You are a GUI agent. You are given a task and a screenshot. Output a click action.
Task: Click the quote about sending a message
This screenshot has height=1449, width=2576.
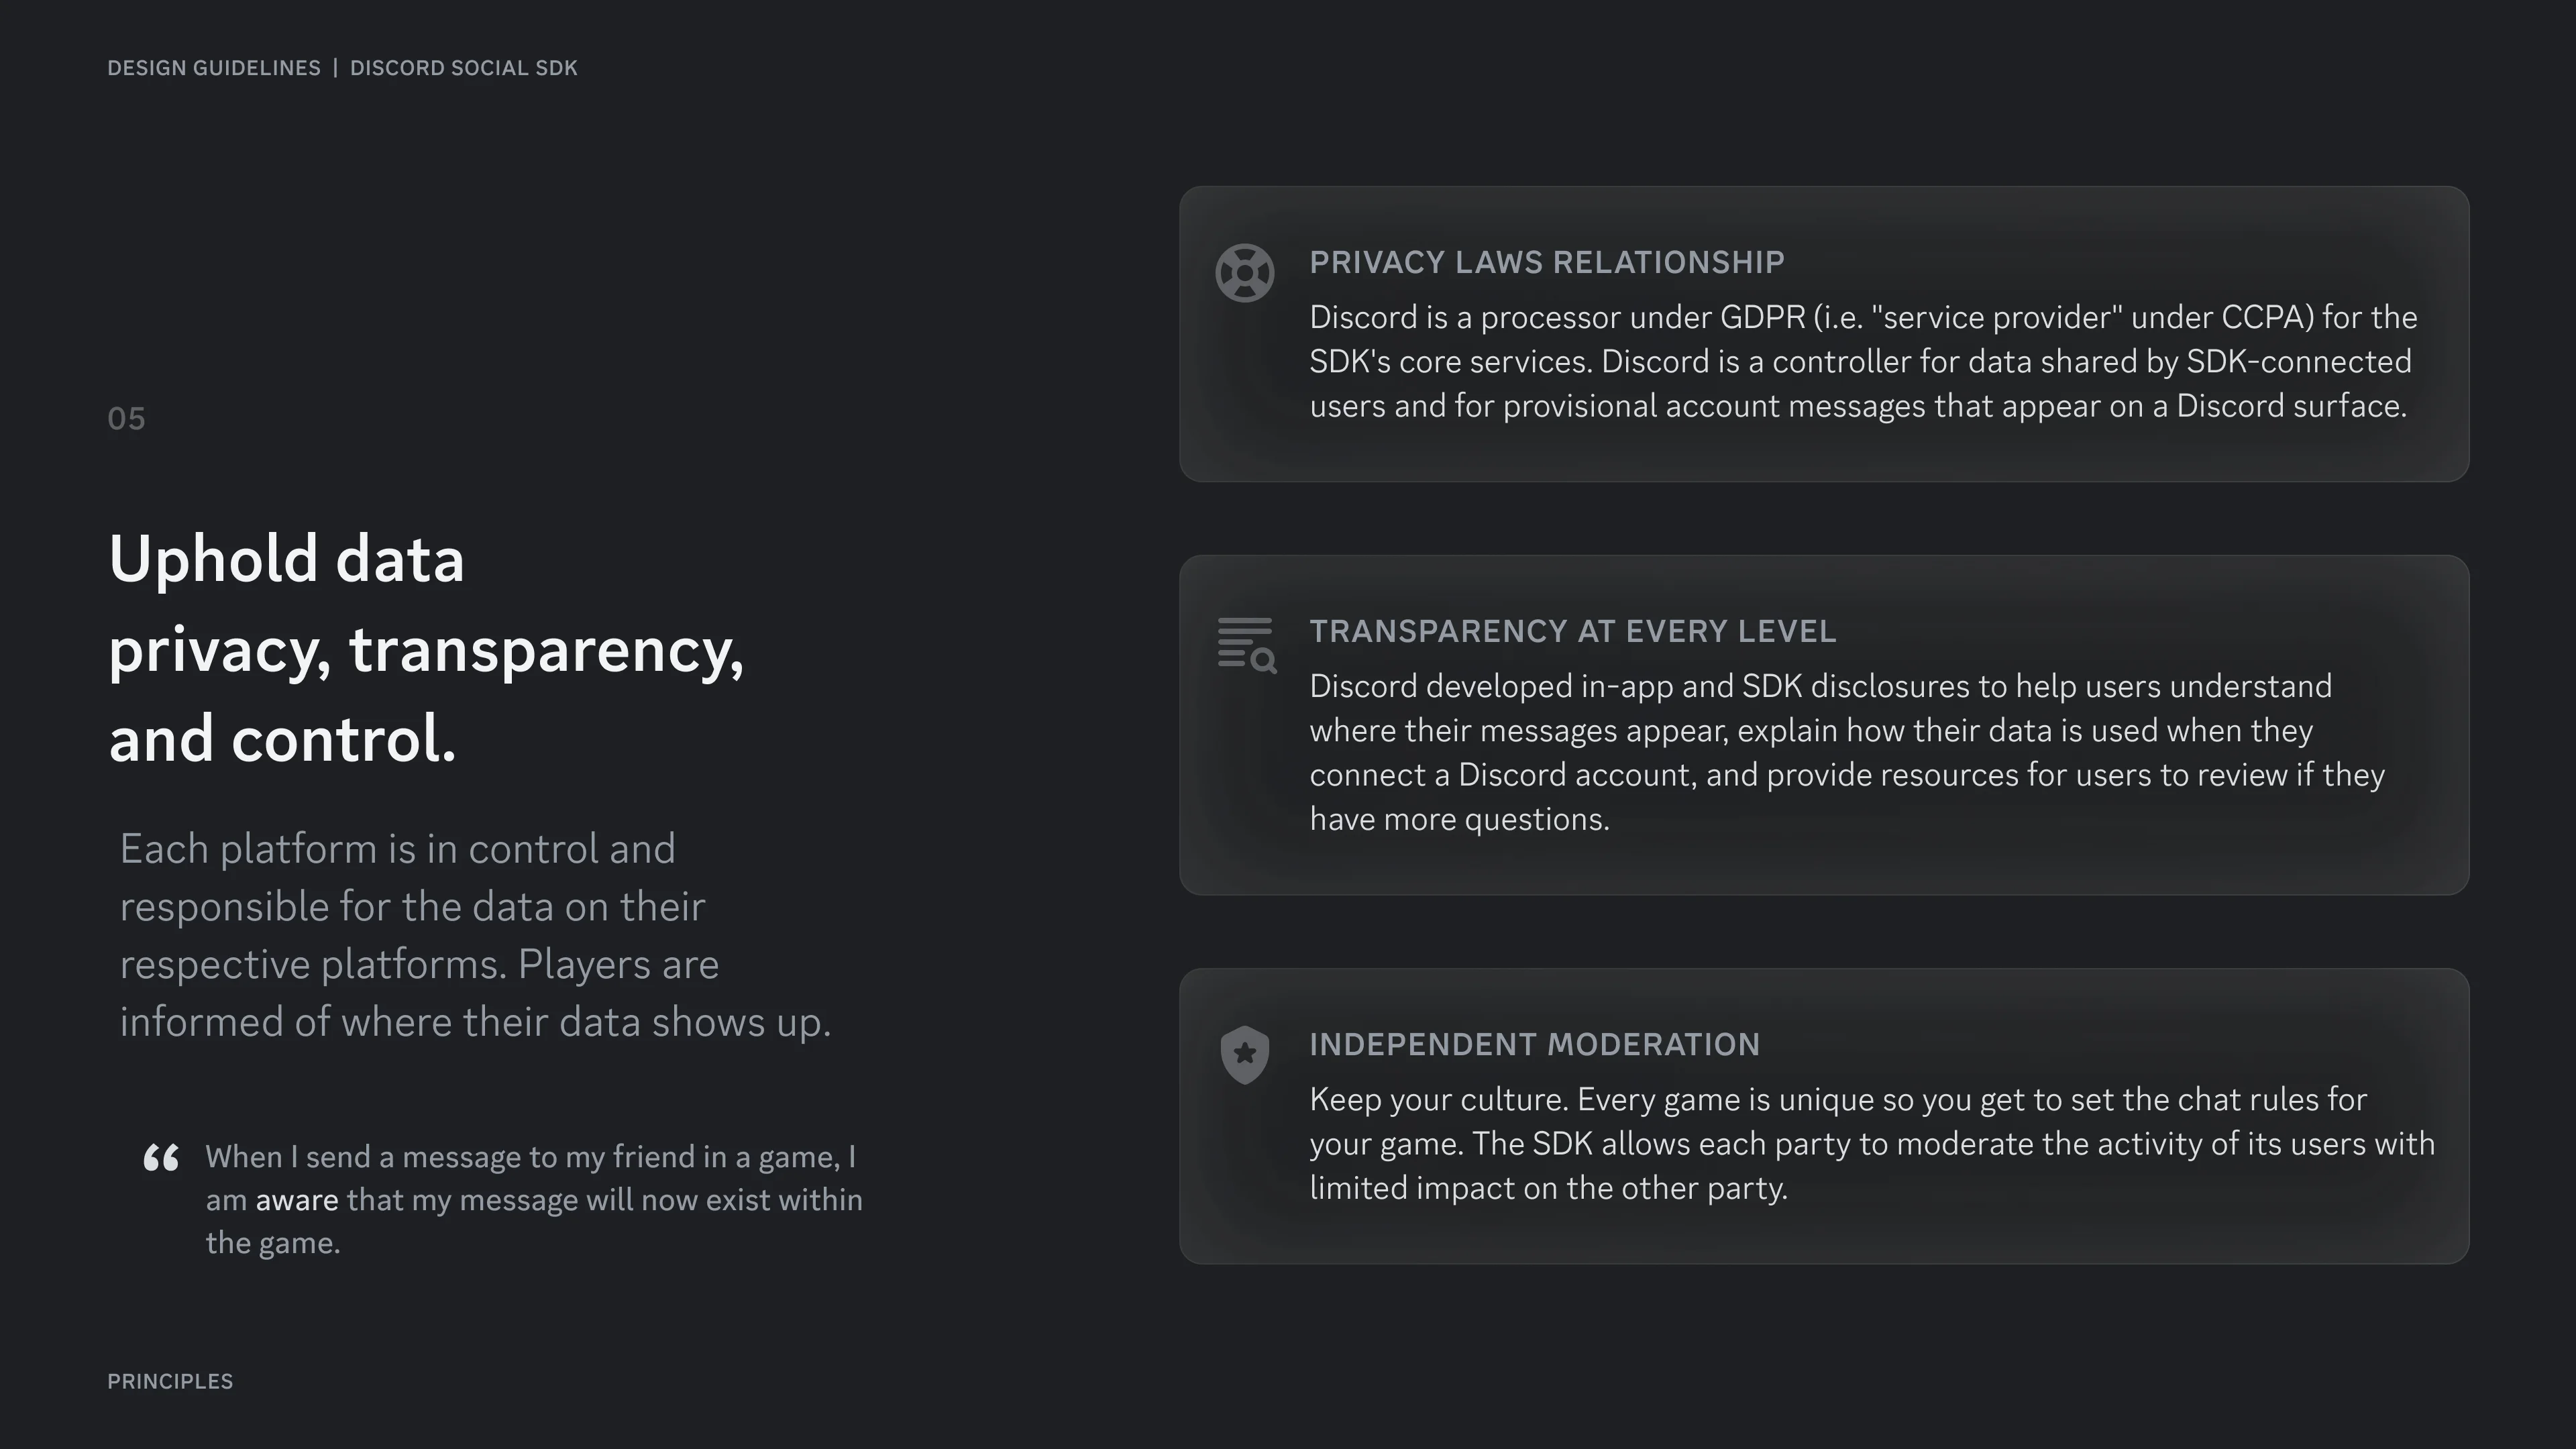534,1200
